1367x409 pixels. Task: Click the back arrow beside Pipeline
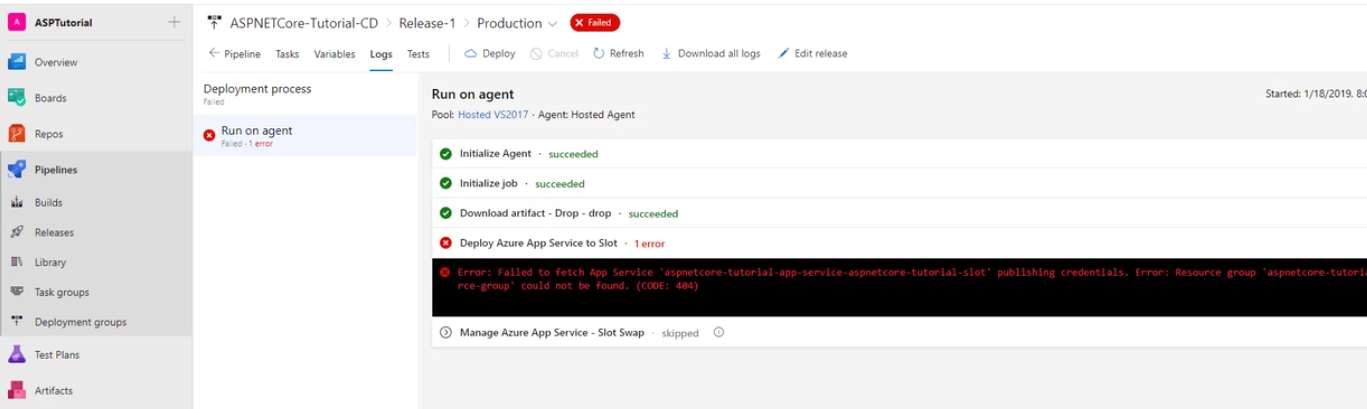click(213, 54)
